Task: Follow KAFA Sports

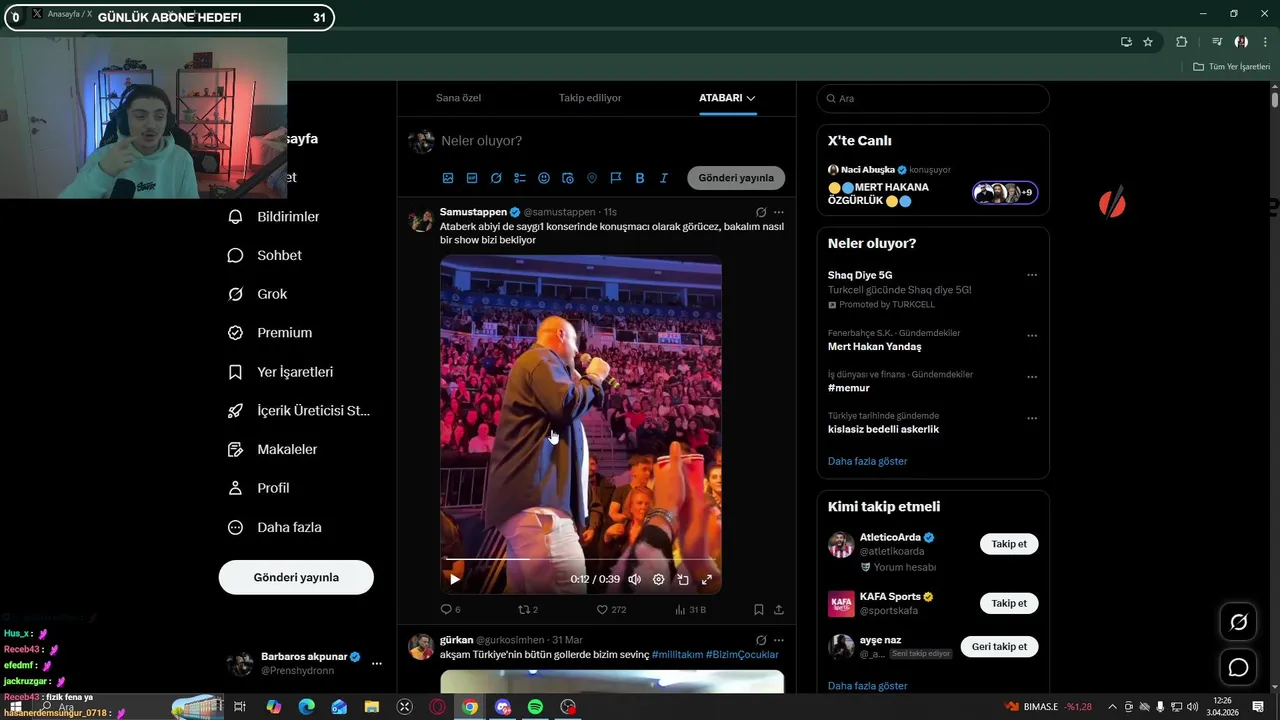Action: 1009,603
